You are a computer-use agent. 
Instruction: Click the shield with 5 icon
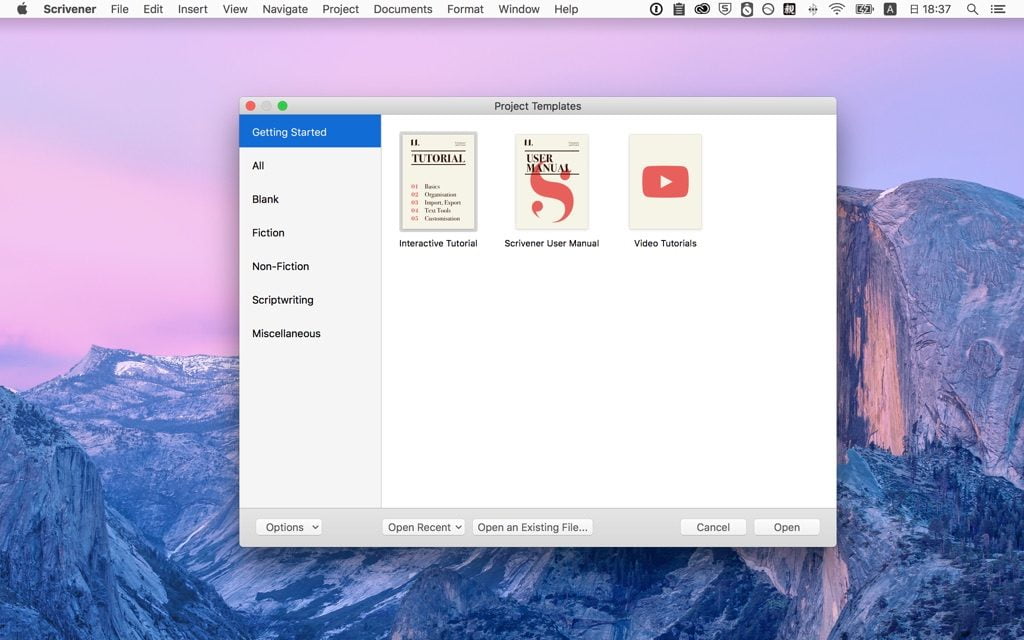tap(725, 9)
